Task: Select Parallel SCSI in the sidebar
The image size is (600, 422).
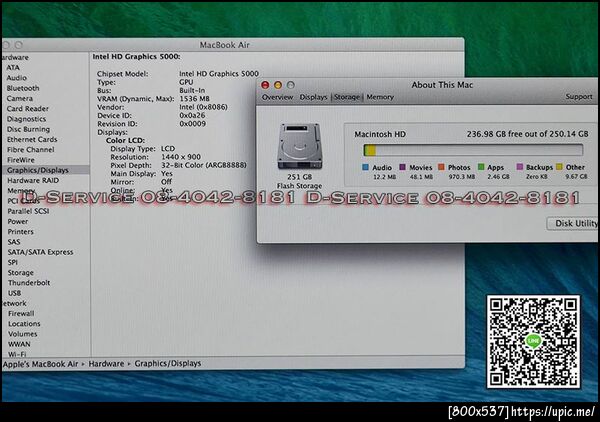Action: click(28, 211)
